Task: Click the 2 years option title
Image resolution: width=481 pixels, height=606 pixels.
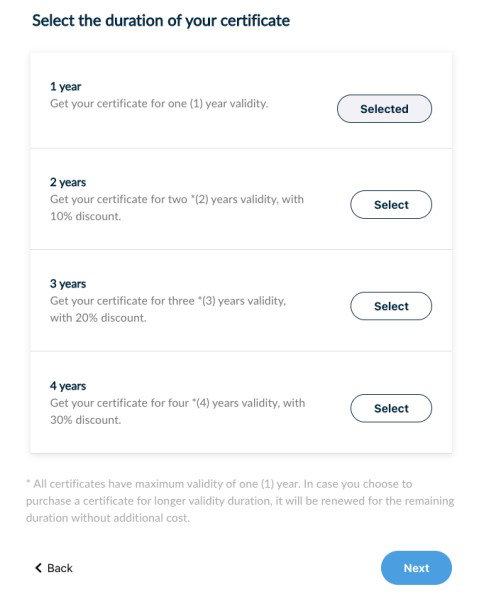Action: 68,182
